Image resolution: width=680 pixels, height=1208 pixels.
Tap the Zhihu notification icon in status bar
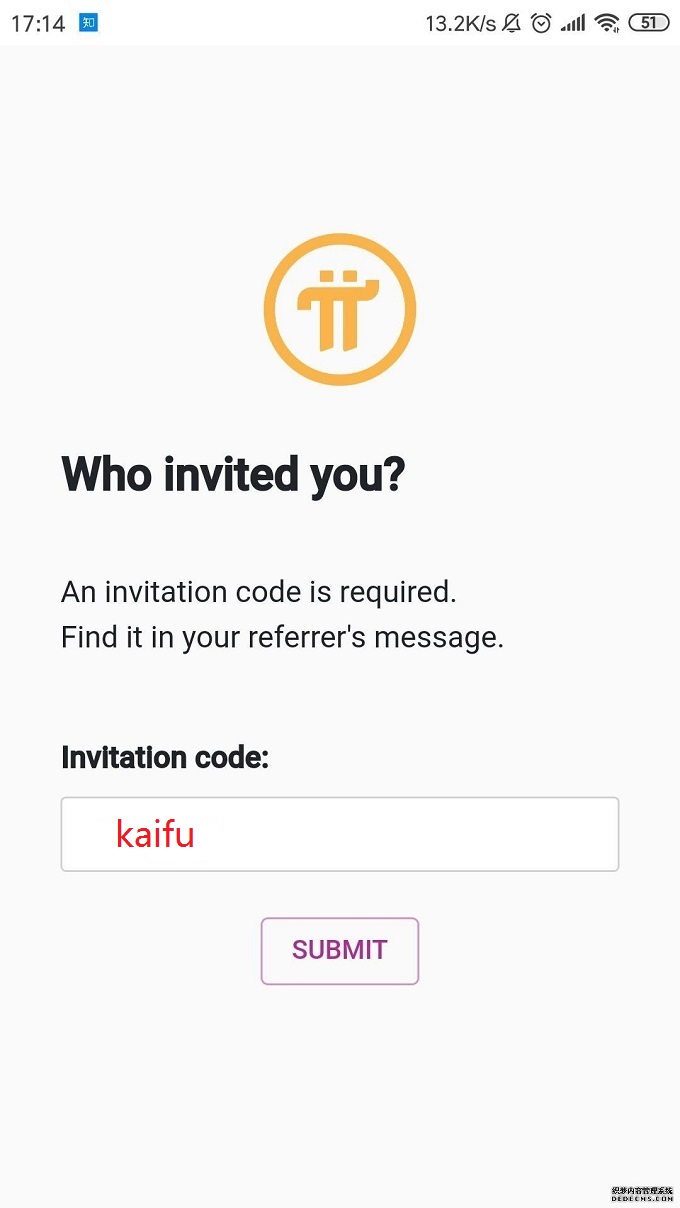pos(89,22)
